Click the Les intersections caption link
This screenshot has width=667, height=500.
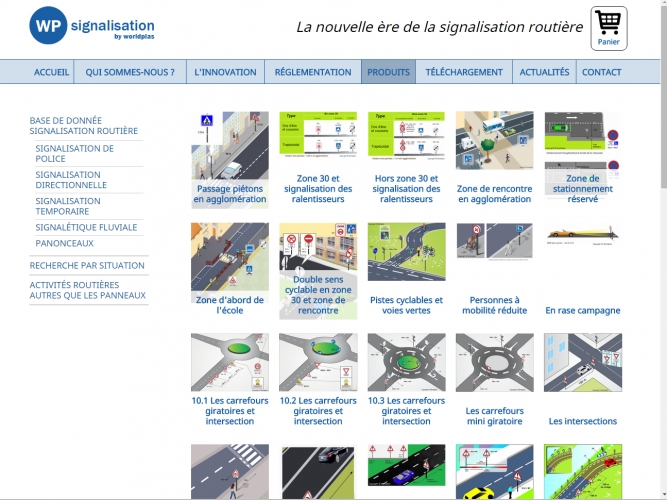(x=583, y=421)
